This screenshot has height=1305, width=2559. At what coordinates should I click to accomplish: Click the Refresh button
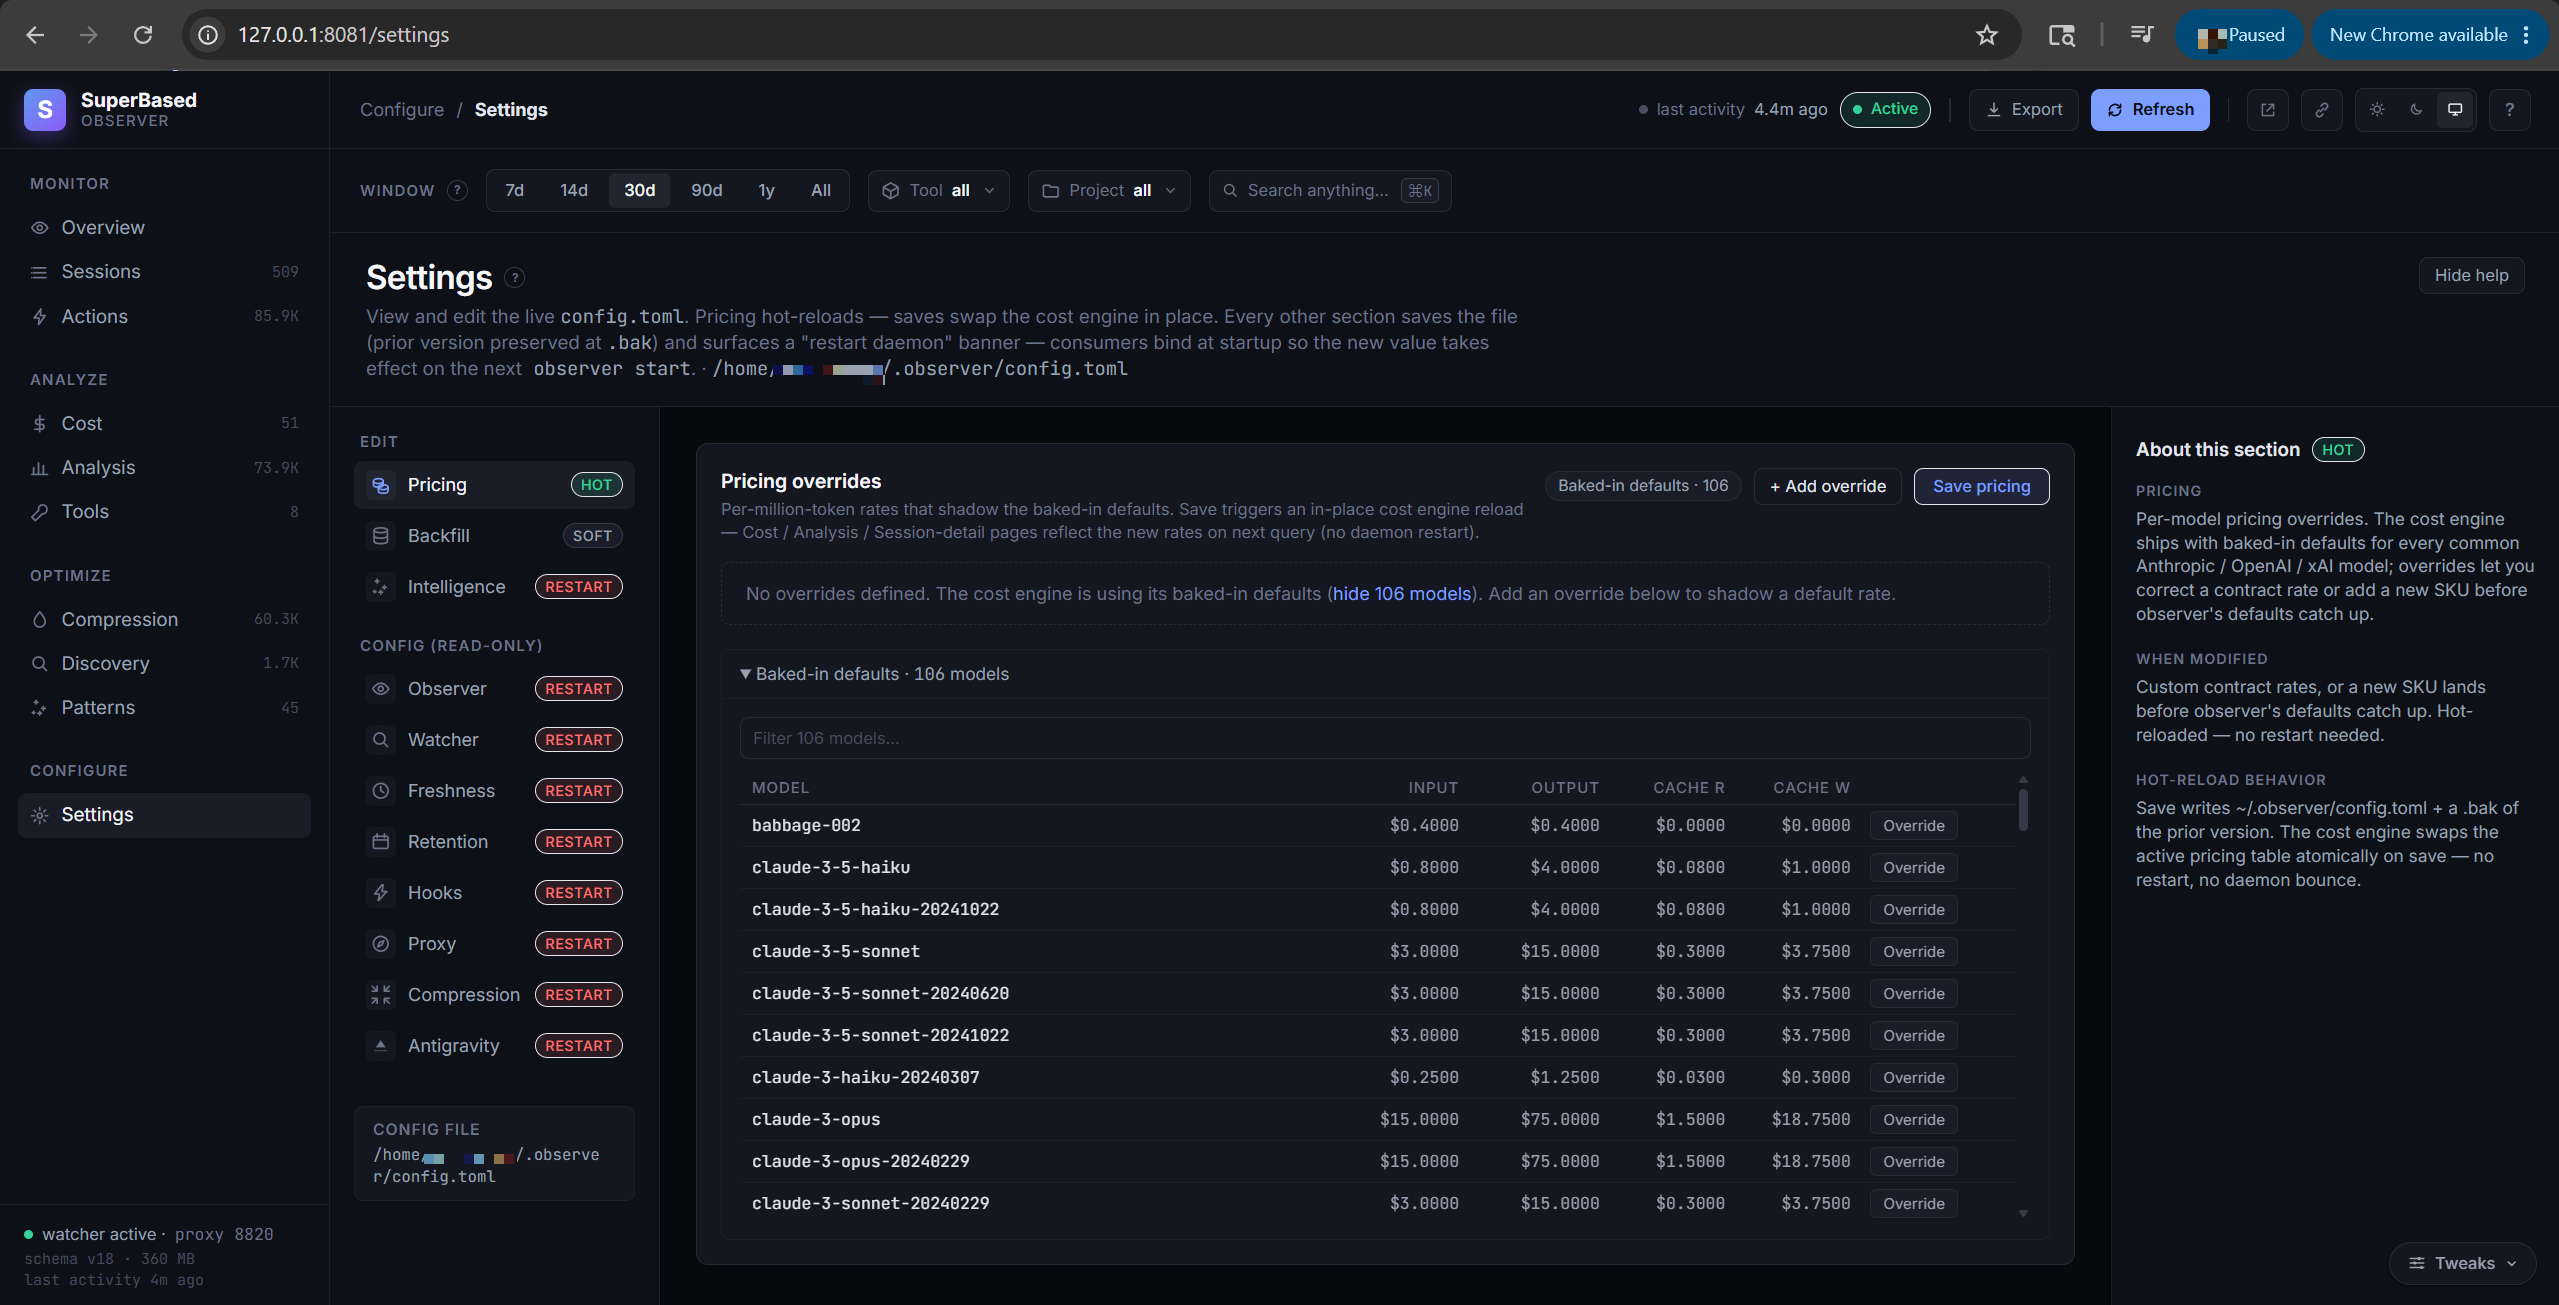click(x=2150, y=110)
